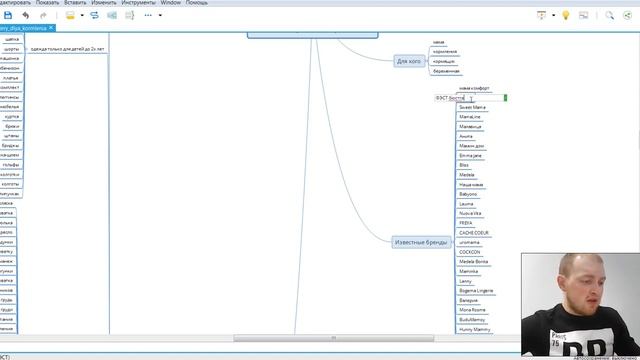
Task: Select the Babyono brand subtopic
Action: click(x=468, y=194)
